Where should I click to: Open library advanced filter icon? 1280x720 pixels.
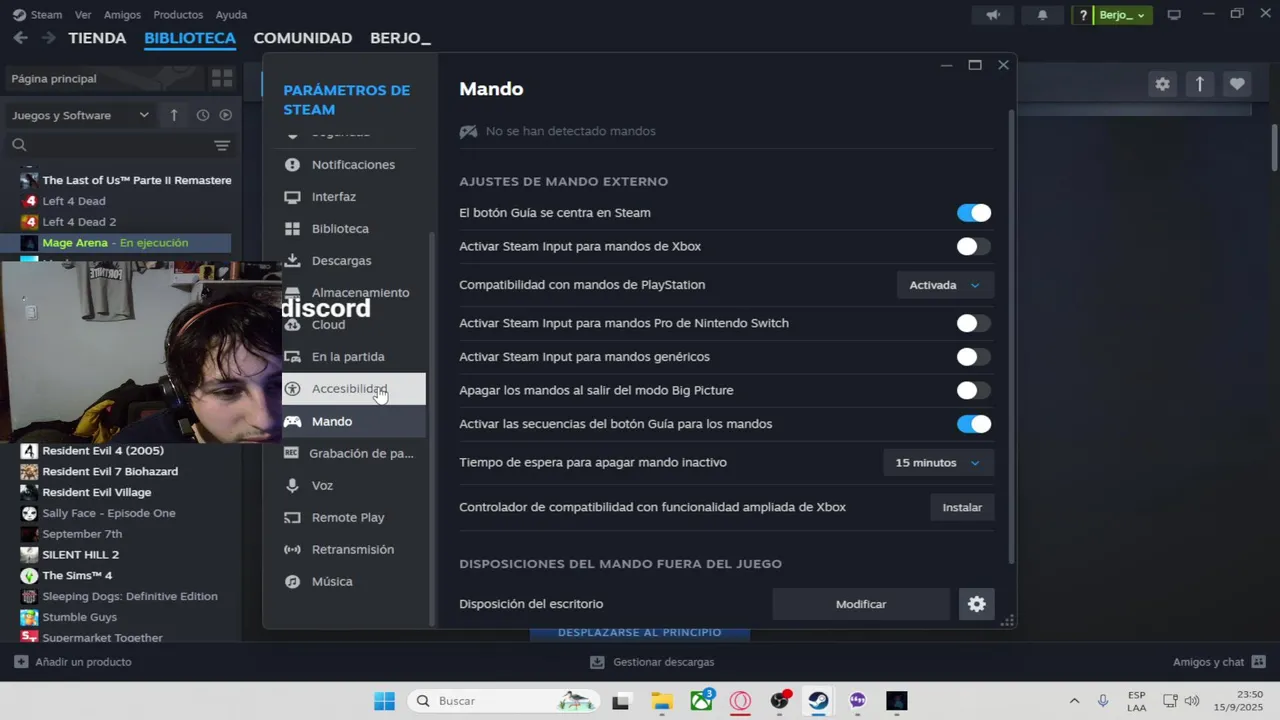point(222,145)
